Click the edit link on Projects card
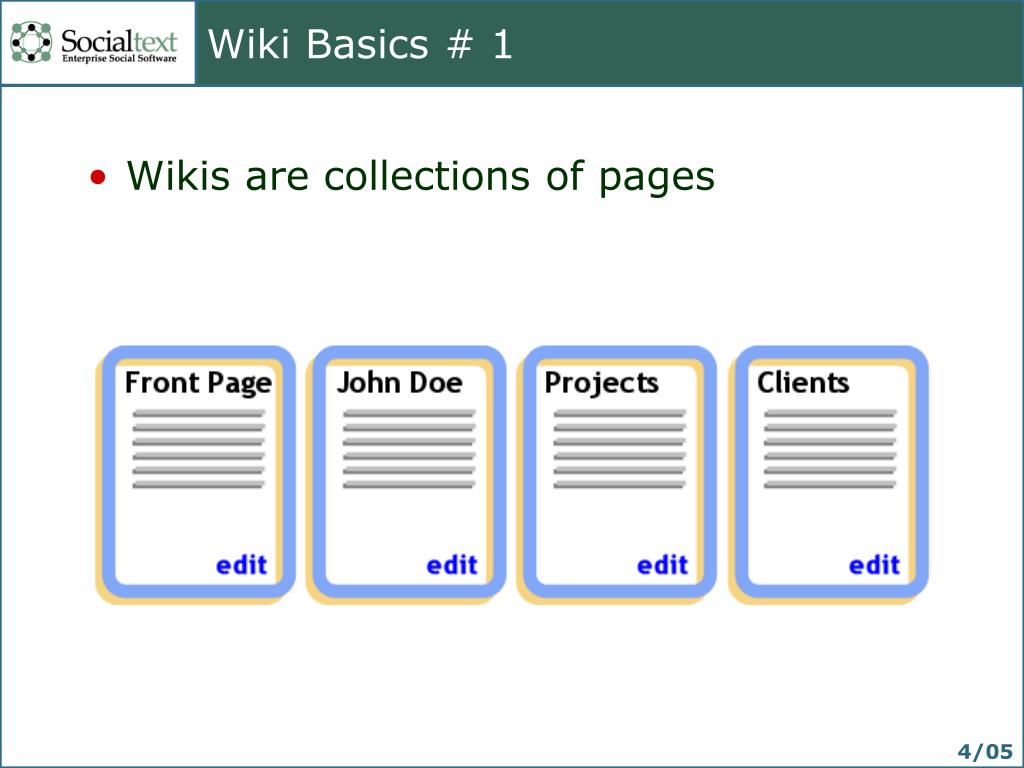 [663, 565]
